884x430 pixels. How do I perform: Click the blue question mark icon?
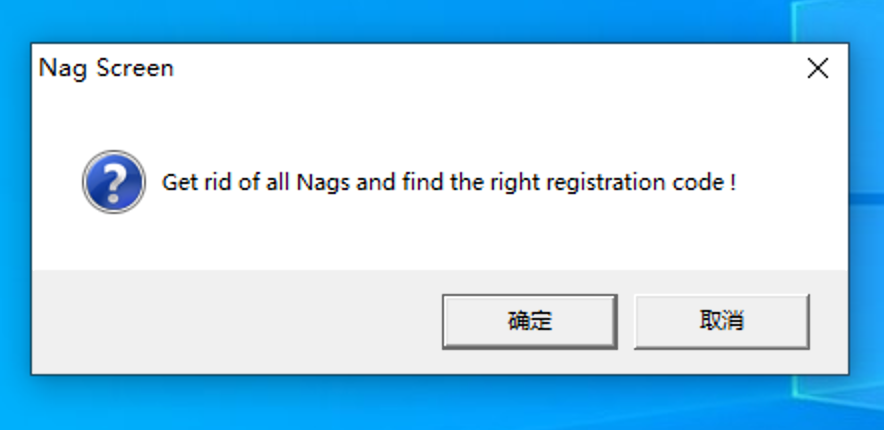114,182
